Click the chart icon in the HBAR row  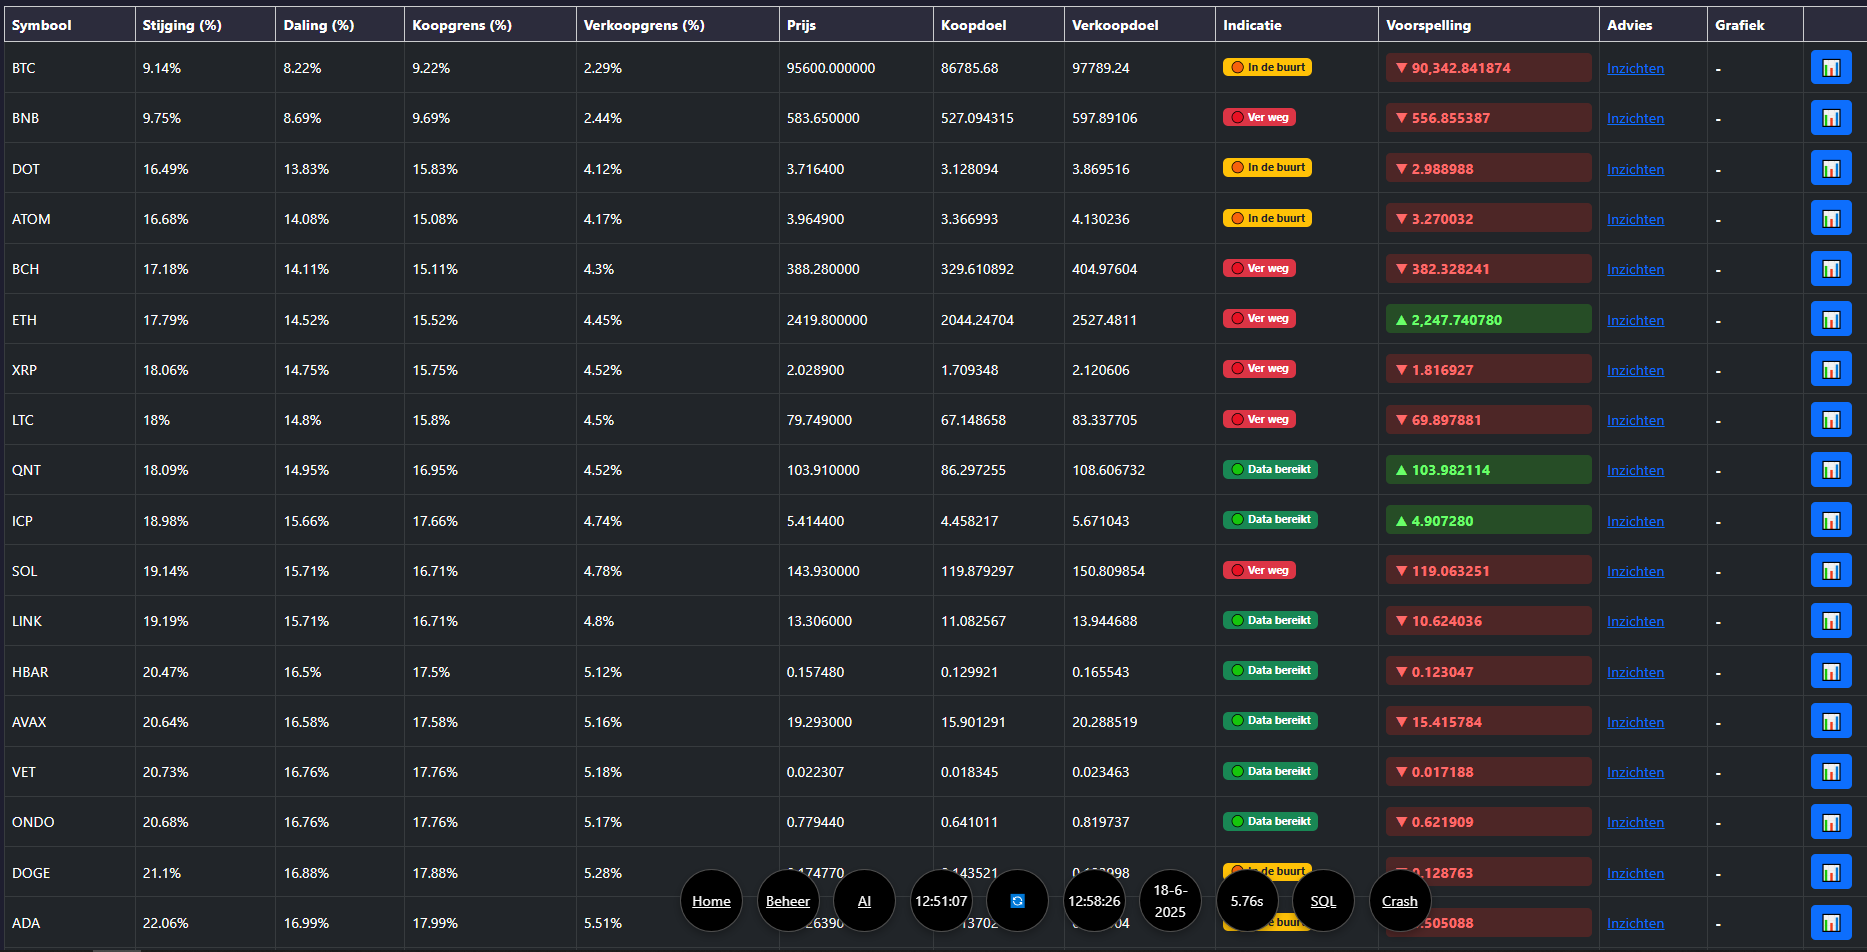[1830, 672]
